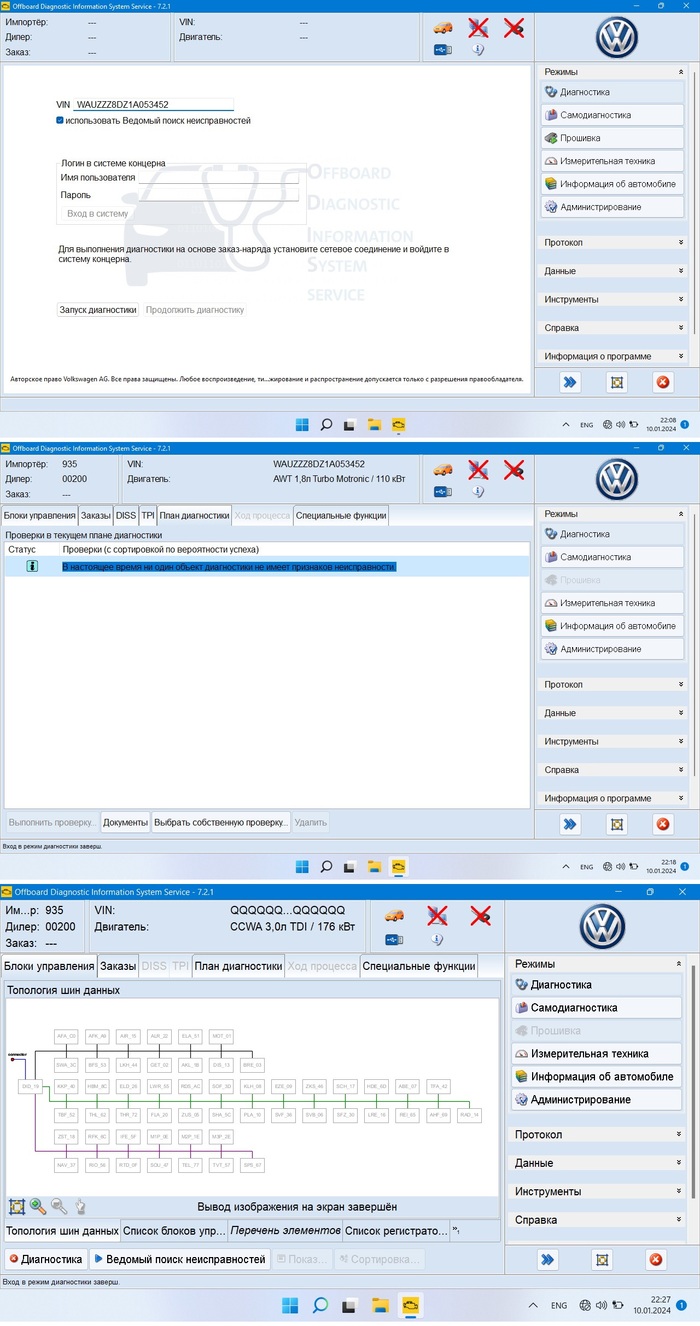Select the highlighted 'В настоящее время ни один объект...' row
This screenshot has width=700, height=1326.
coord(266,566)
